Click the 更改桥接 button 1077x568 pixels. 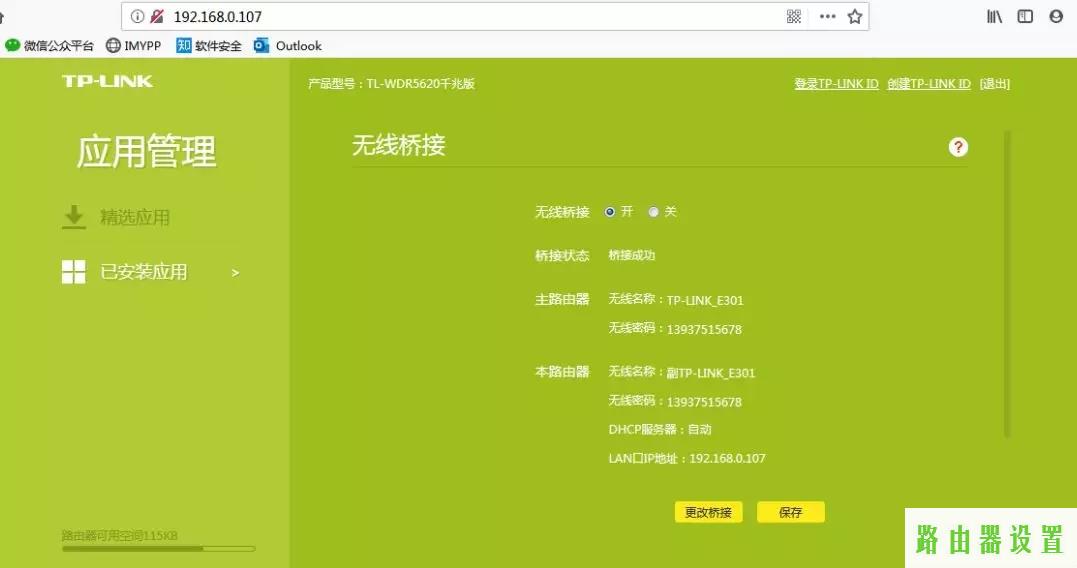tap(708, 512)
